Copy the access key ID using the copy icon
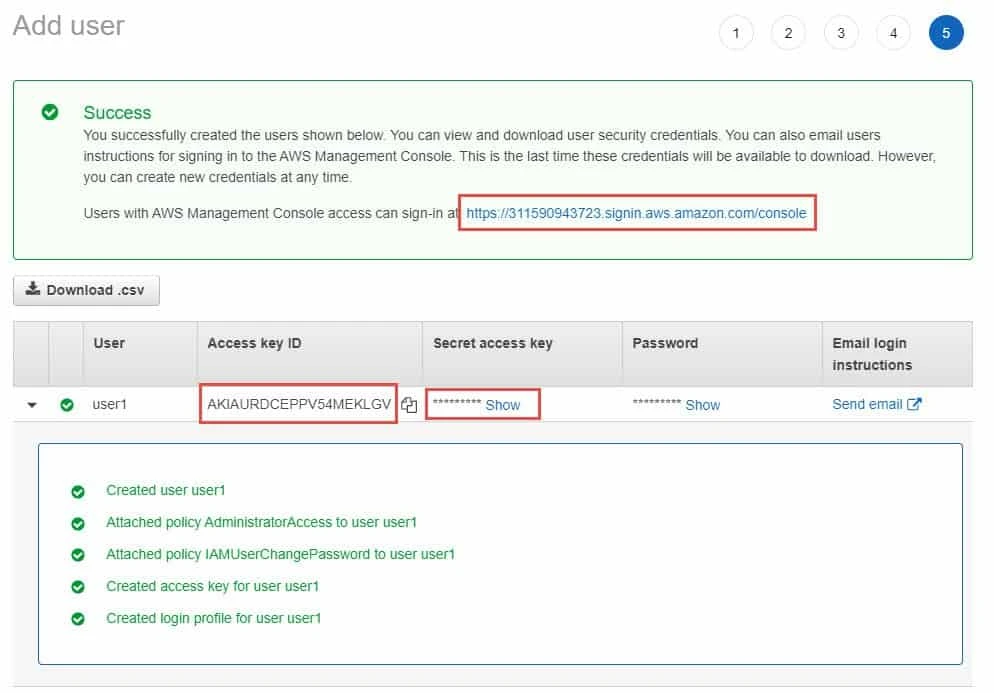The height and width of the screenshot is (693, 994). click(409, 404)
